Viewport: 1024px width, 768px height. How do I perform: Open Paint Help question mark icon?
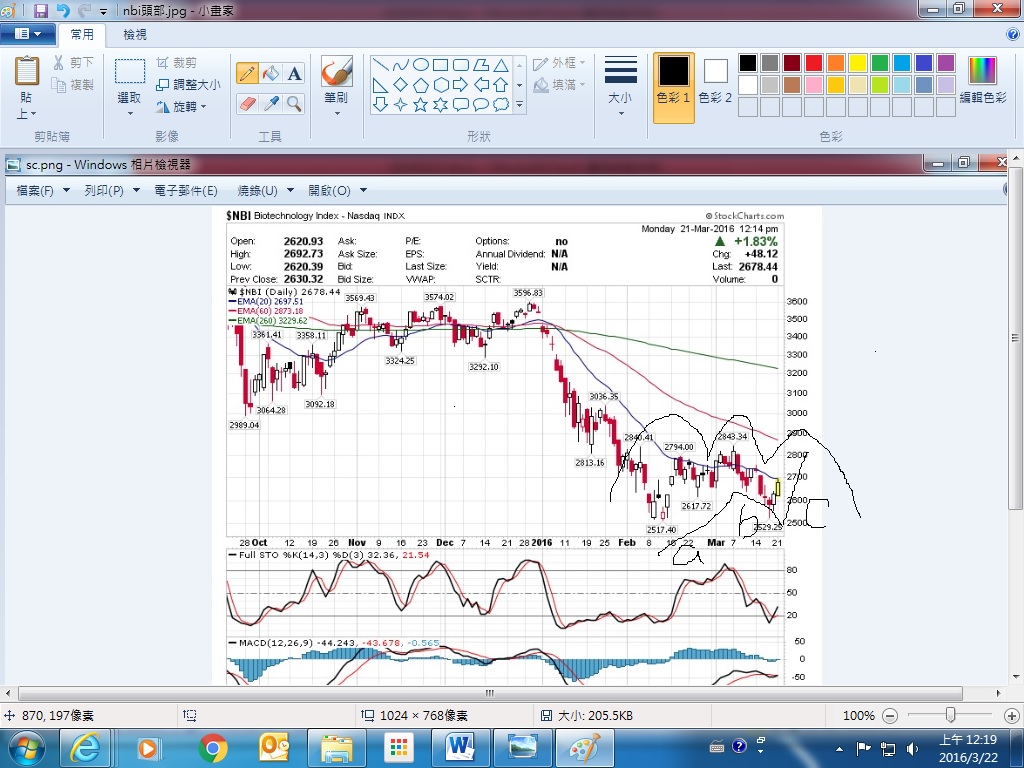point(1013,34)
